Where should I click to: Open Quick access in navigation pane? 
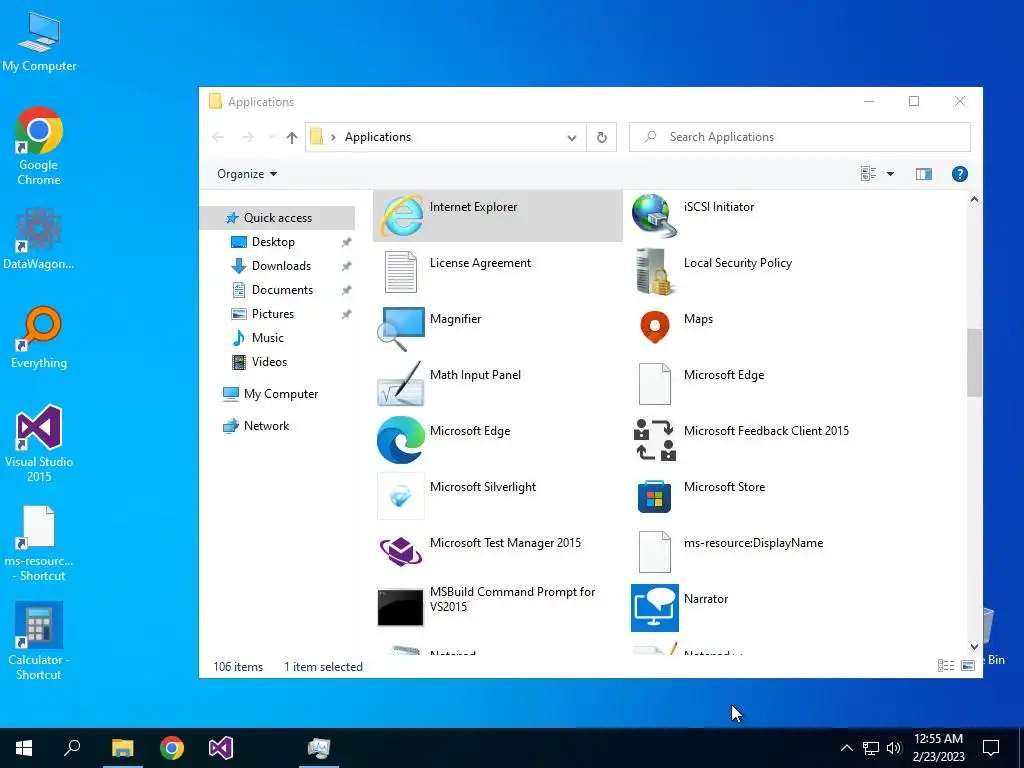tap(278, 218)
